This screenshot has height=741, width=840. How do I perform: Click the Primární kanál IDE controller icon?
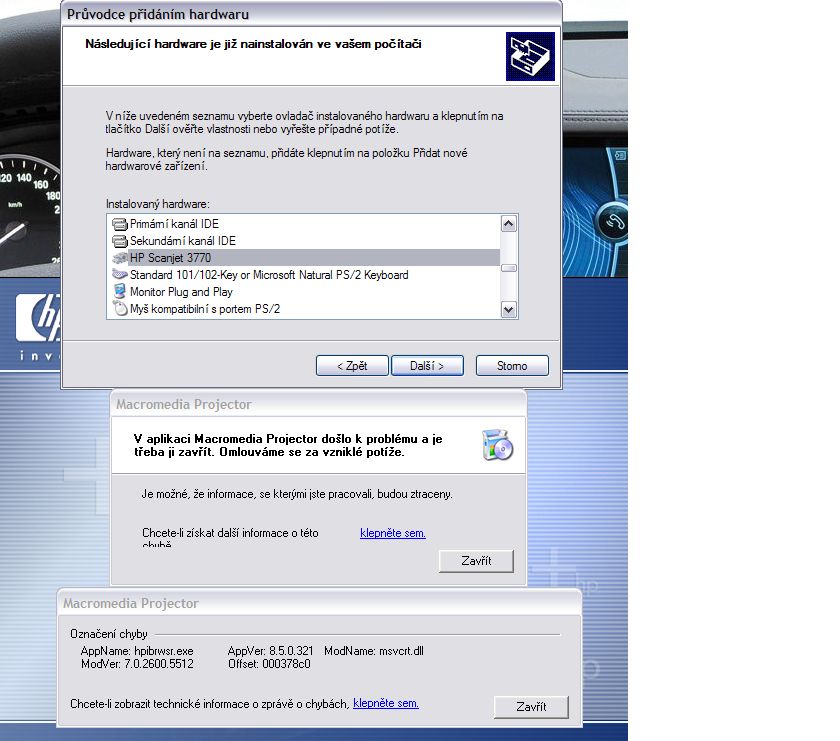(119, 224)
